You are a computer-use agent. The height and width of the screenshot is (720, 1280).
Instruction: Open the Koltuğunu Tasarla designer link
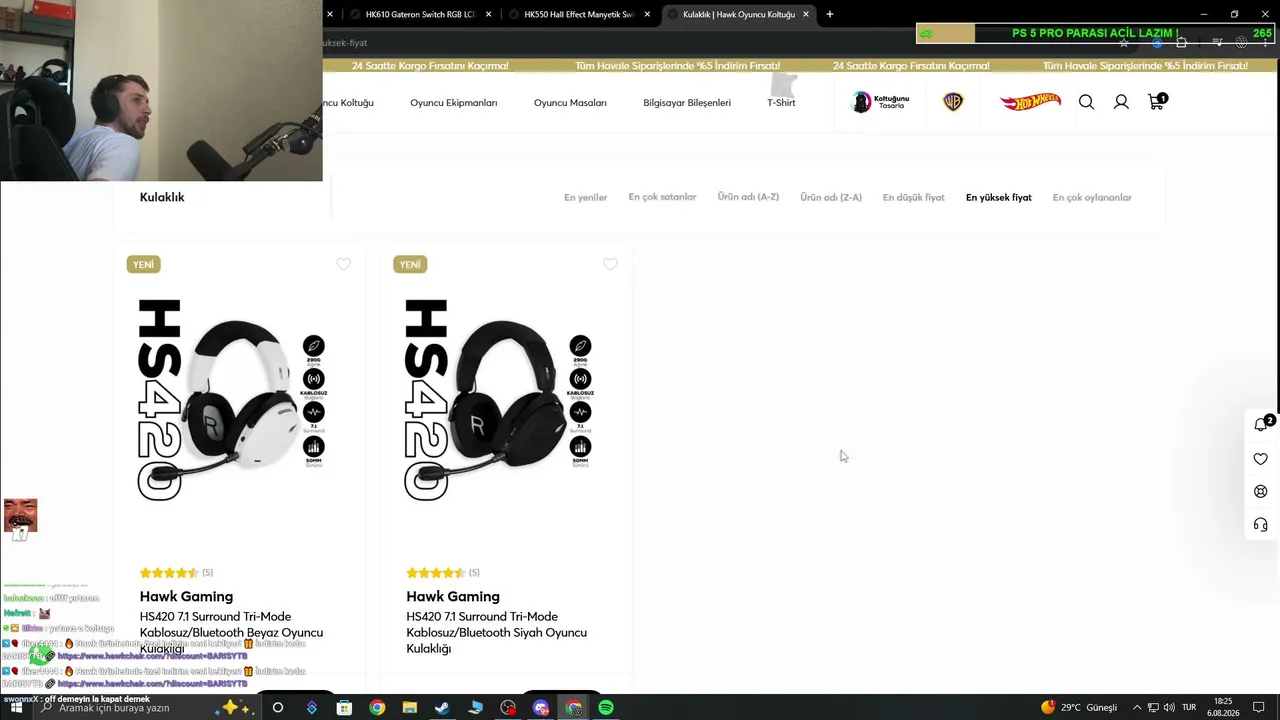(x=880, y=102)
